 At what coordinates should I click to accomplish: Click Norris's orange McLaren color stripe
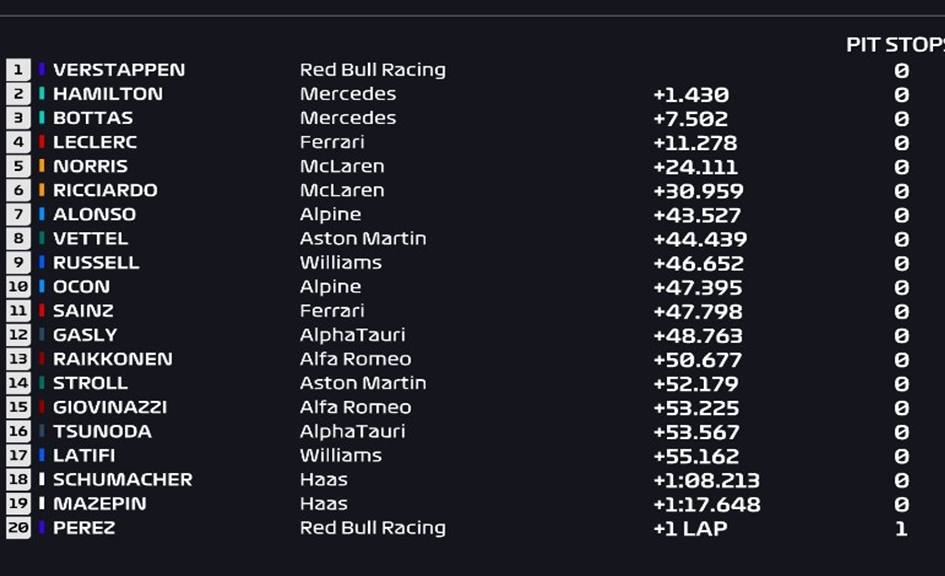42,166
